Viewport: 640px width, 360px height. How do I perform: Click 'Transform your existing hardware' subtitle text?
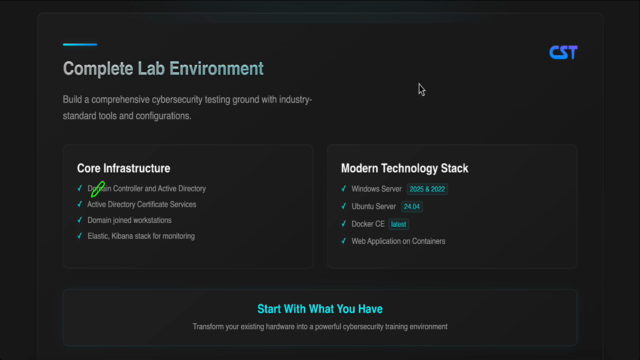(320, 327)
